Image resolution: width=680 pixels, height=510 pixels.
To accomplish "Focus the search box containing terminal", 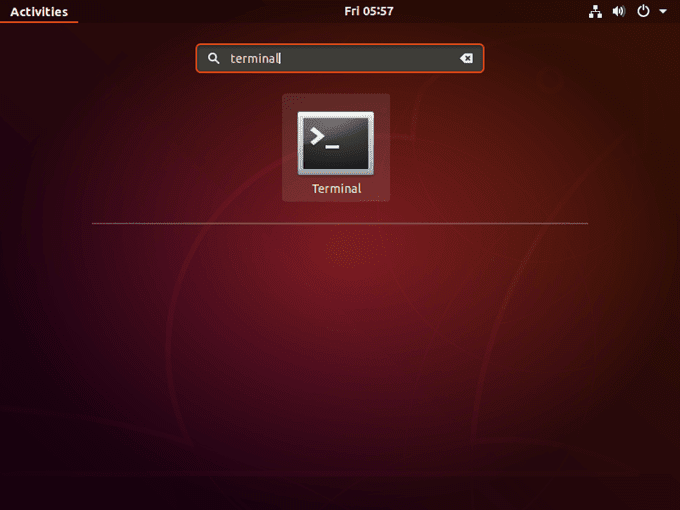I will tap(340, 58).
